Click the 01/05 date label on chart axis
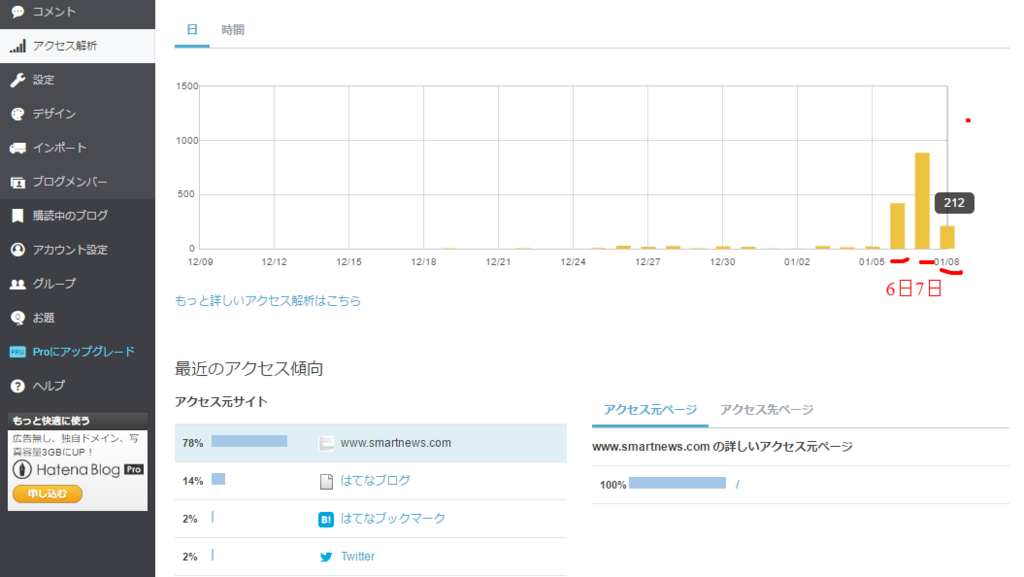The image size is (1024, 577). click(871, 262)
